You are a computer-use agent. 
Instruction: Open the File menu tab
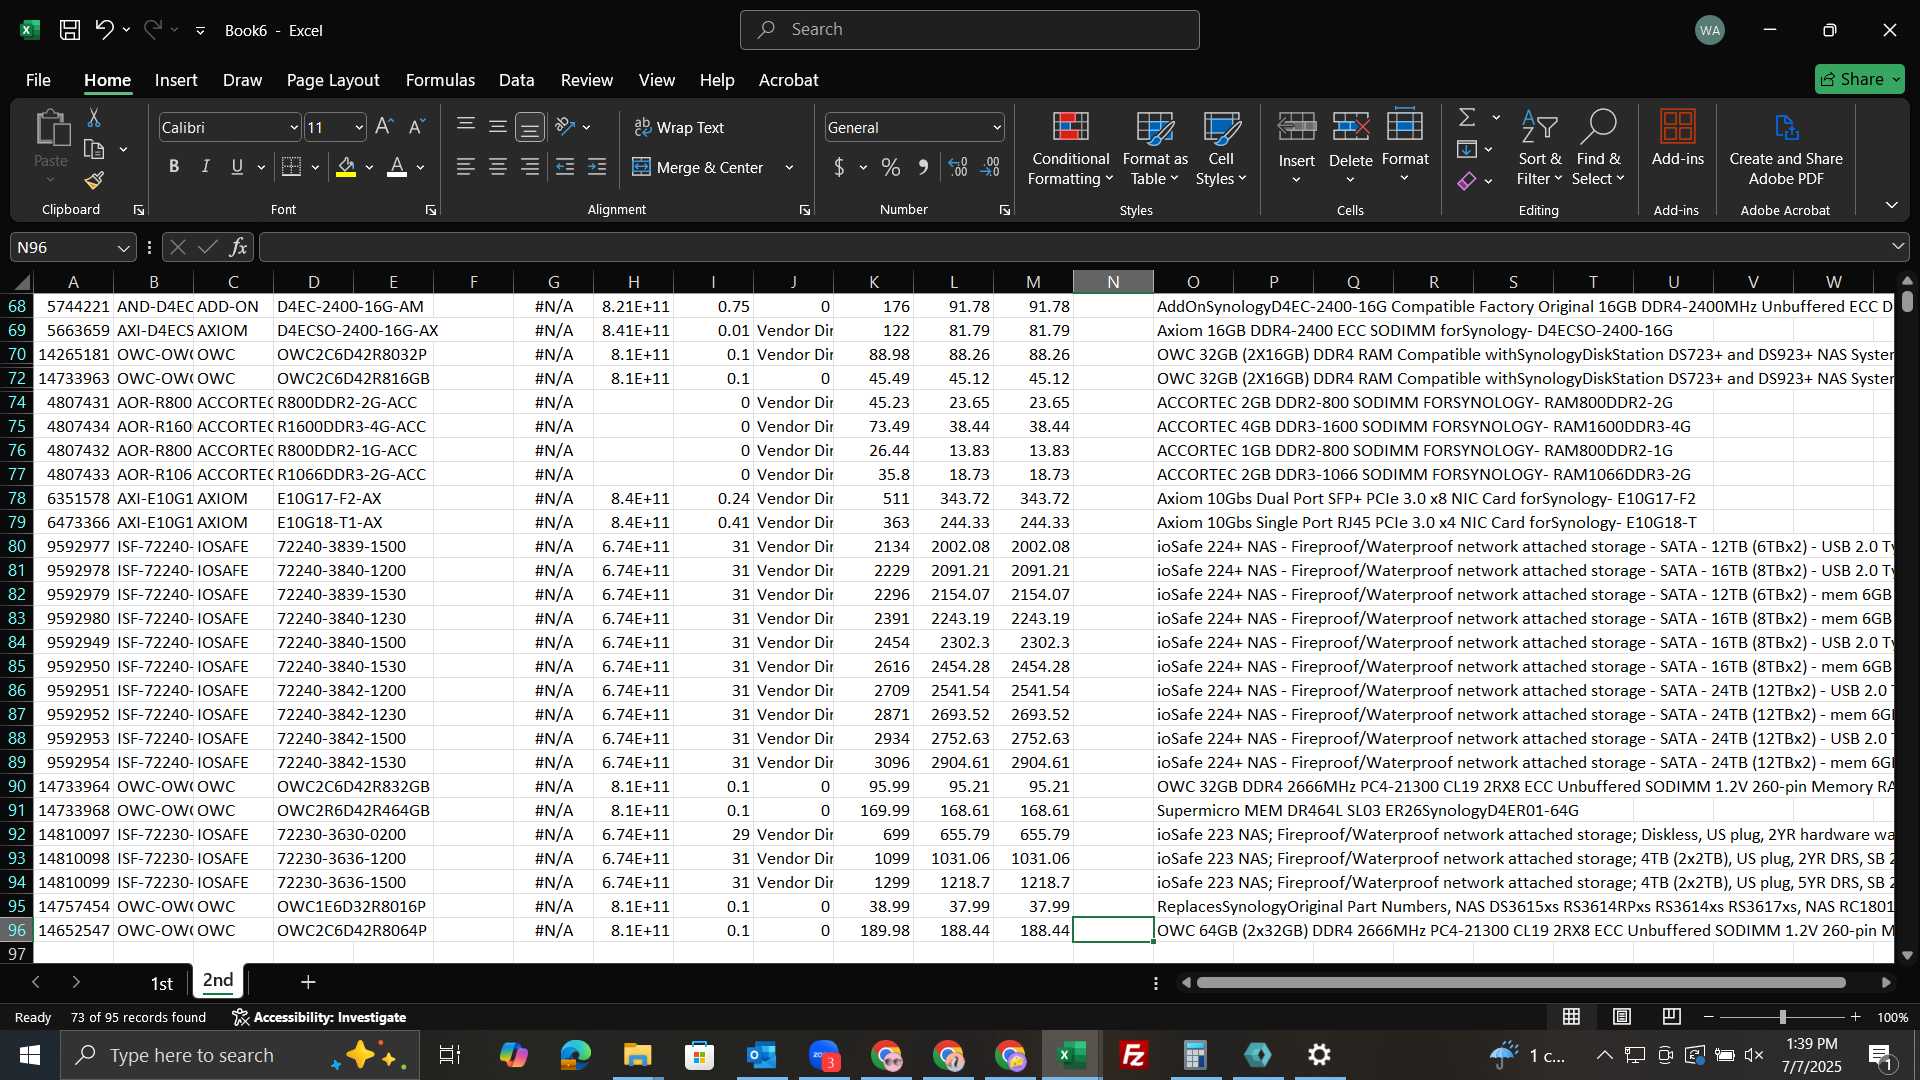pyautogui.click(x=38, y=80)
